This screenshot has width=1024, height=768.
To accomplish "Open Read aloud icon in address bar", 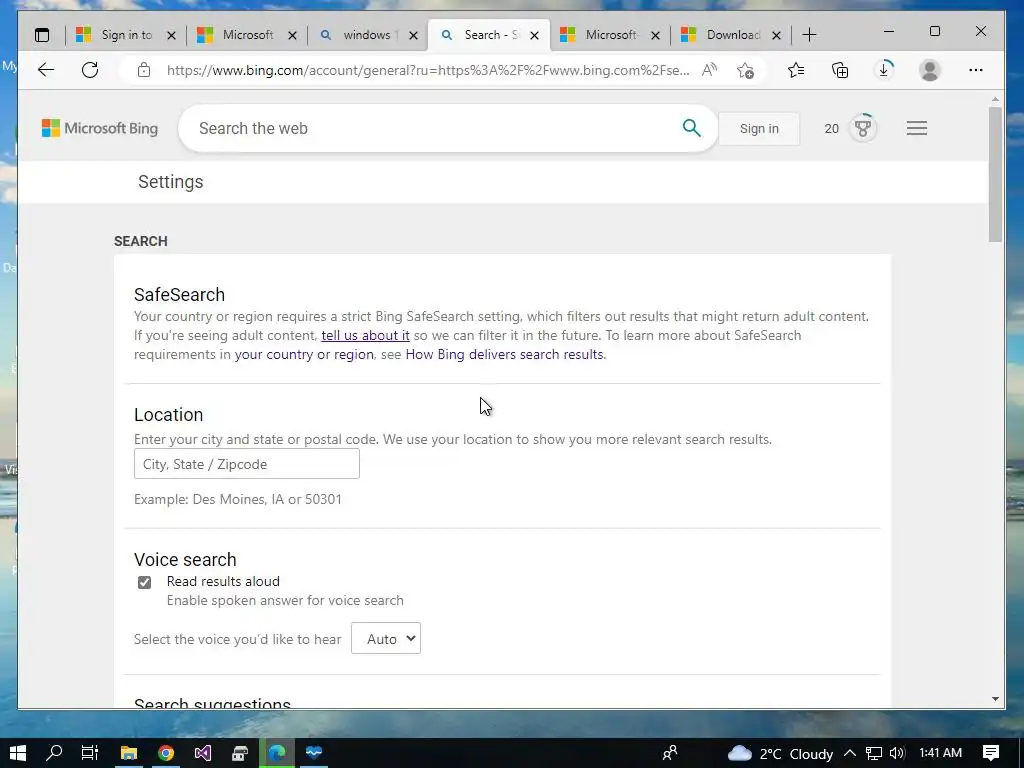I will [x=709, y=70].
